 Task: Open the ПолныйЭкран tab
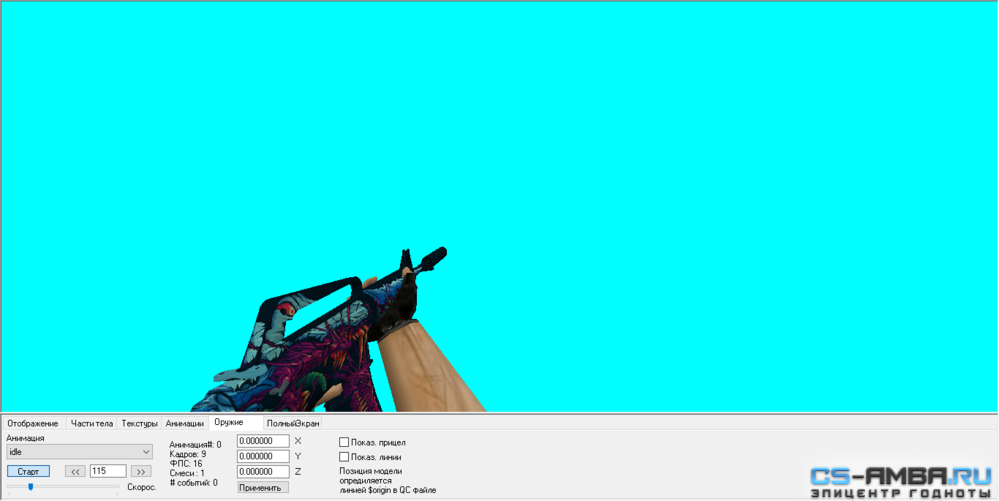point(293,423)
